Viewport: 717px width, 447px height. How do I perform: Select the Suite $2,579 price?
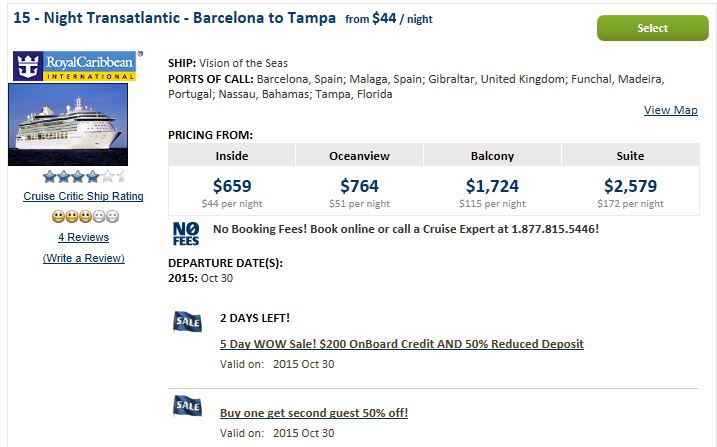click(x=630, y=186)
